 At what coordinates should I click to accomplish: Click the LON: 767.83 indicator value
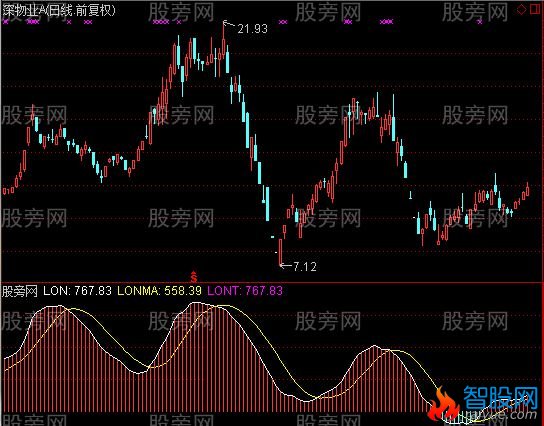(77, 290)
